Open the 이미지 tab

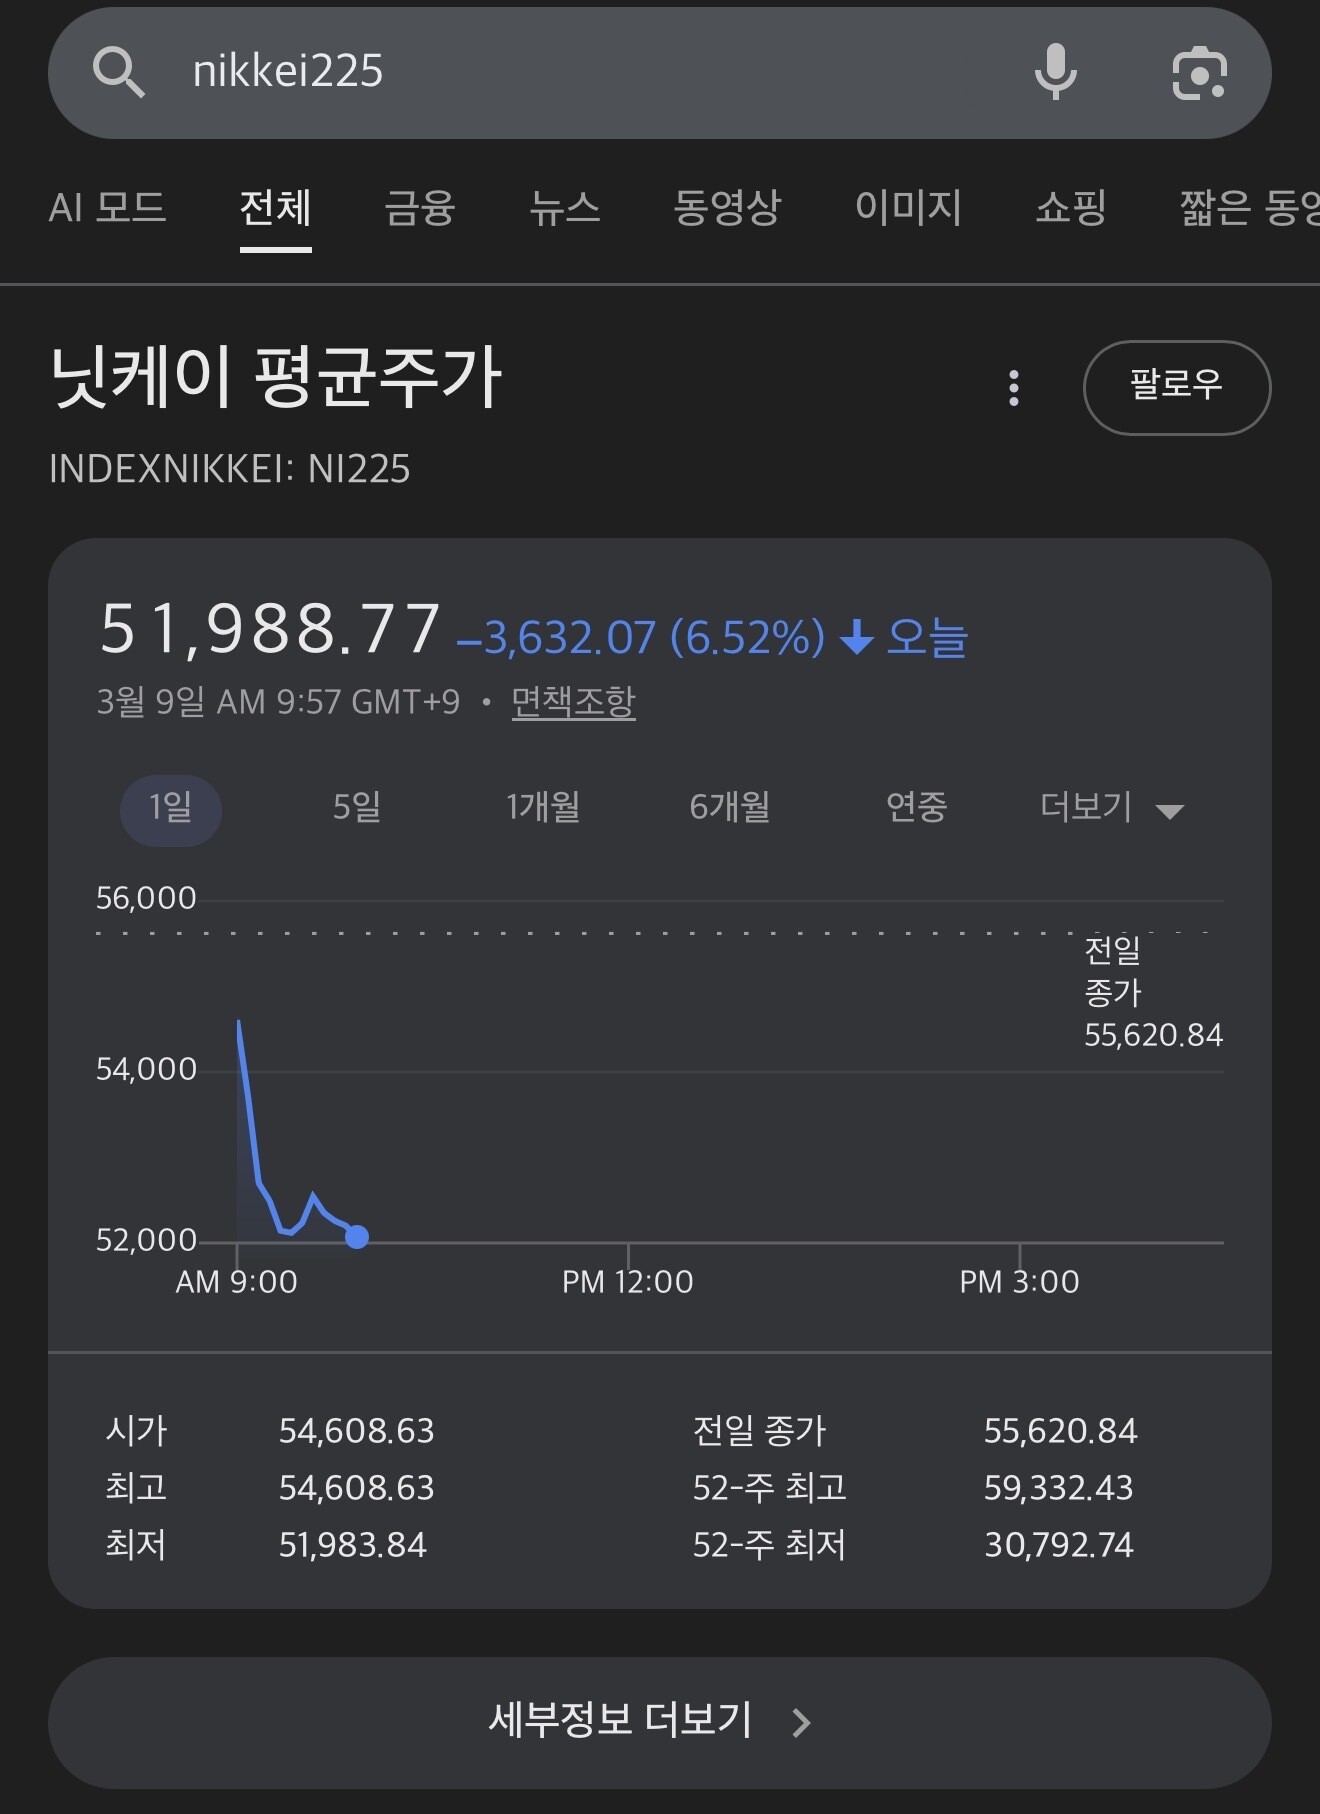[908, 208]
